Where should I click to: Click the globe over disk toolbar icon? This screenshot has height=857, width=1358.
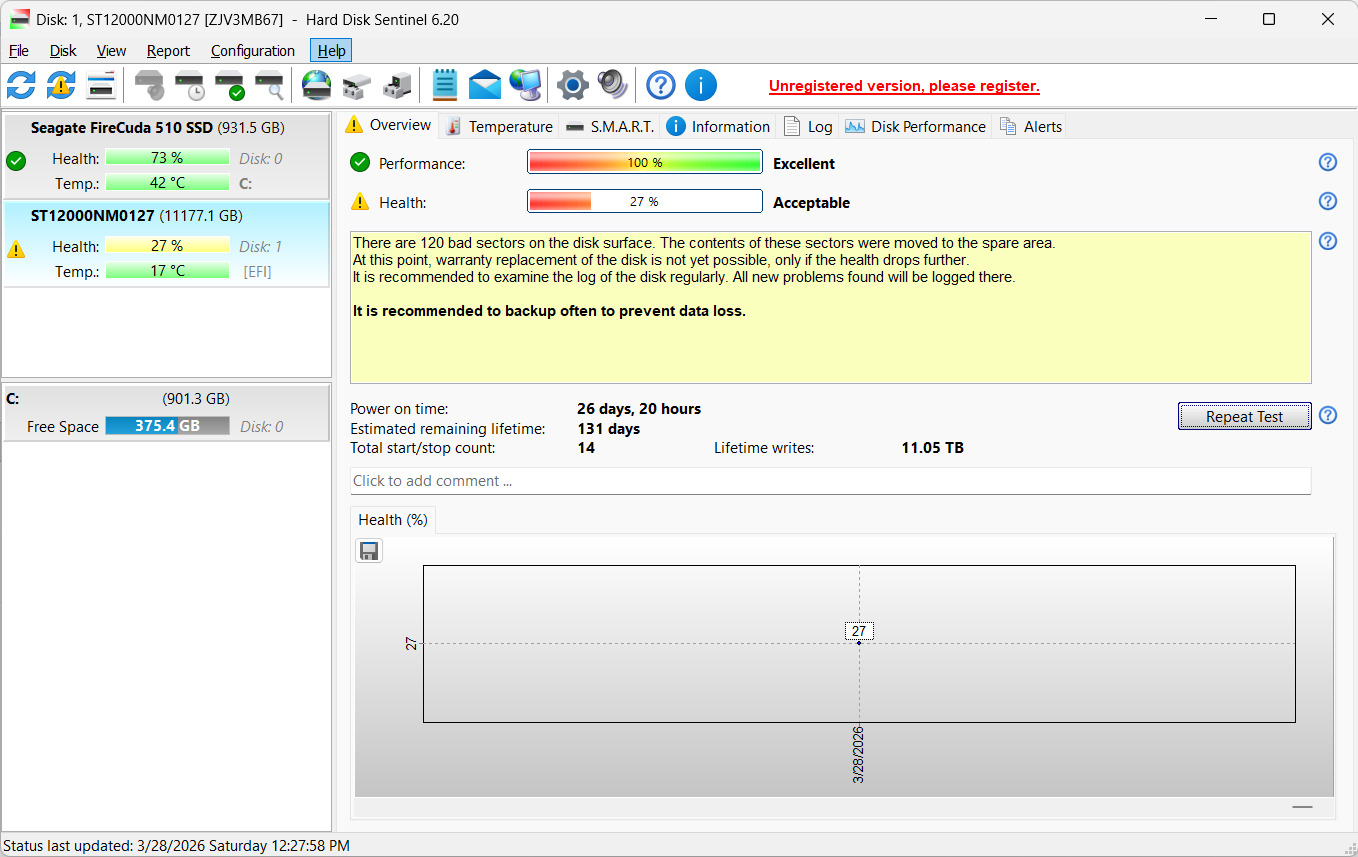(317, 85)
